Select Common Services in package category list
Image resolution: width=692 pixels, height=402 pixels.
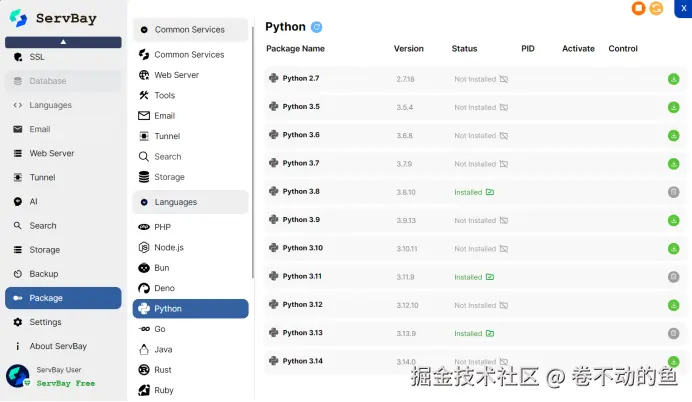click(190, 55)
